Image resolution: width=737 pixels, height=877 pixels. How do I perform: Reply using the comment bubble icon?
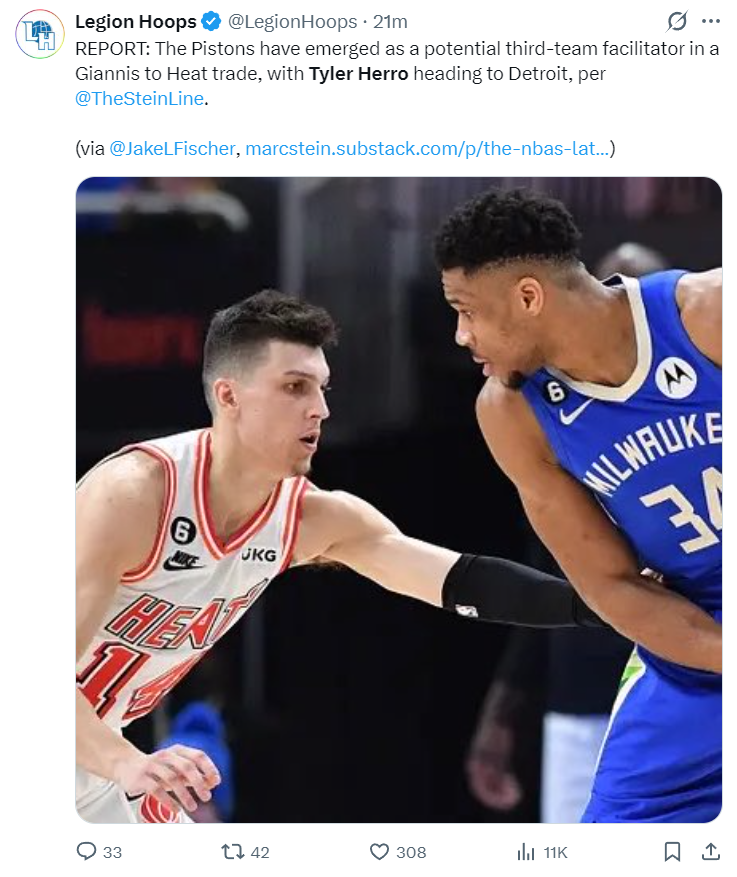pos(86,851)
